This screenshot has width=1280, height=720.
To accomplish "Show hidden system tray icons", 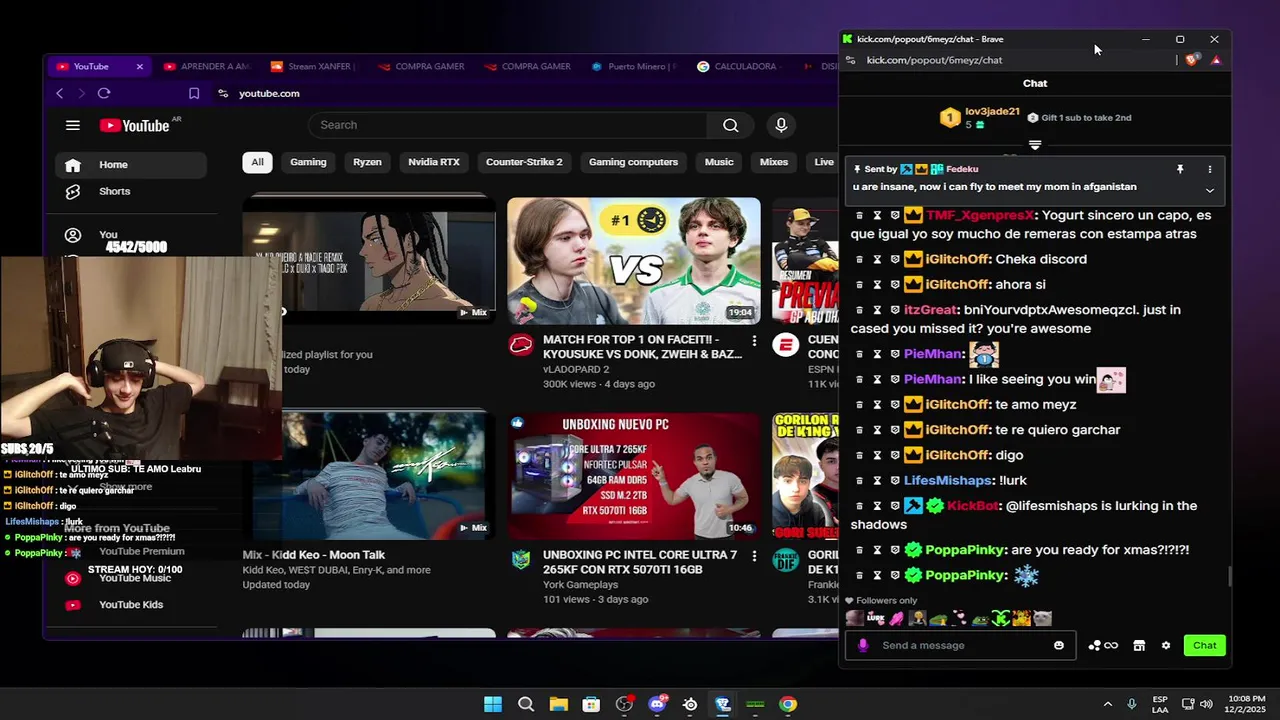I will 1107,704.
